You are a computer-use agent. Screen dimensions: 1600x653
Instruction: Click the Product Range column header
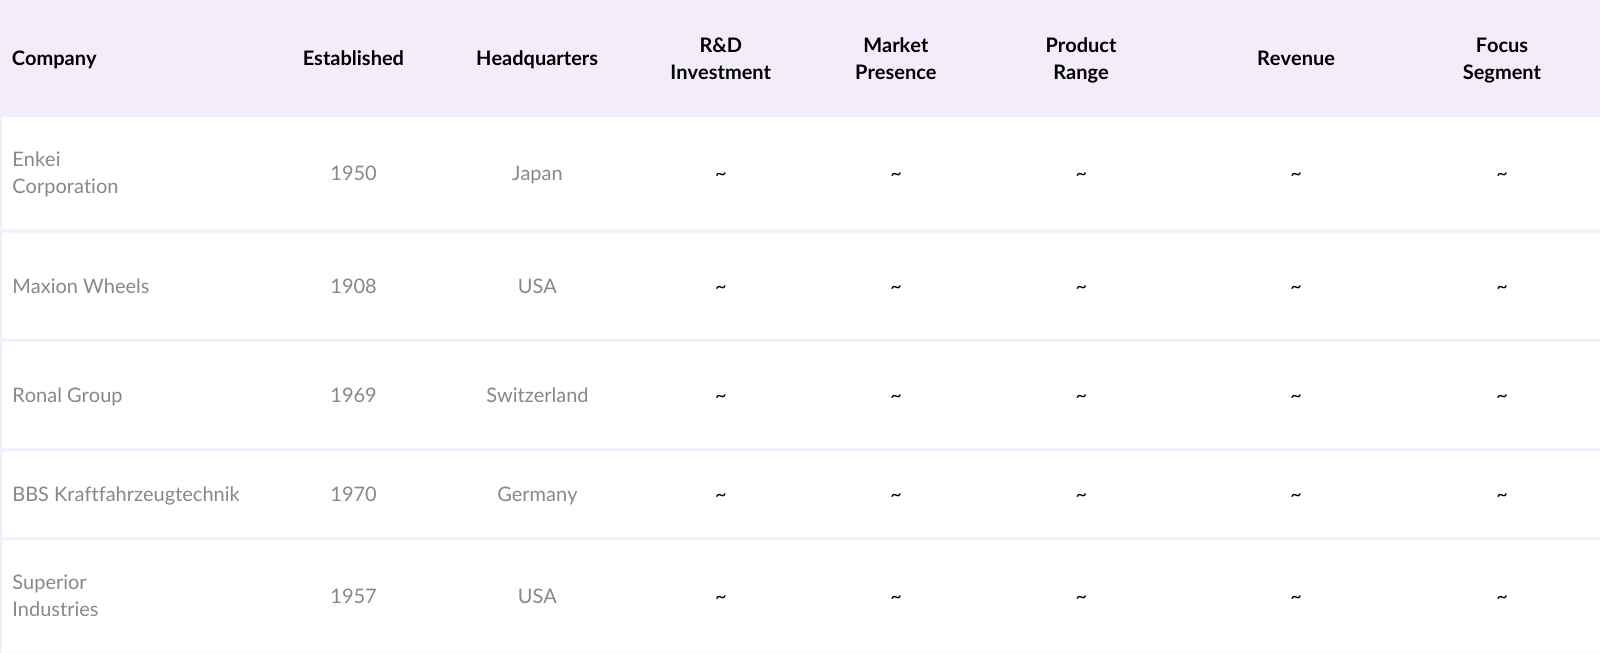[x=1080, y=58]
